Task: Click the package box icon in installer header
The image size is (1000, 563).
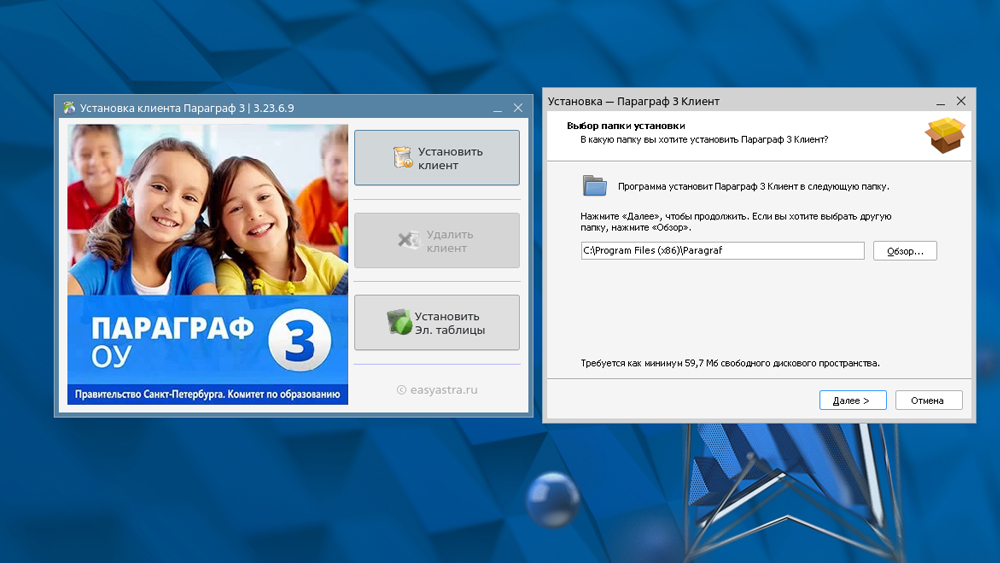Action: pyautogui.click(x=945, y=135)
